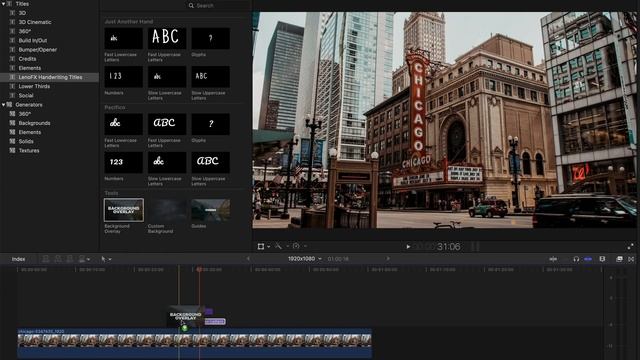Viewport: 640px width, 360px height.
Task: Click the Insert clip icon
Action: coord(58,259)
